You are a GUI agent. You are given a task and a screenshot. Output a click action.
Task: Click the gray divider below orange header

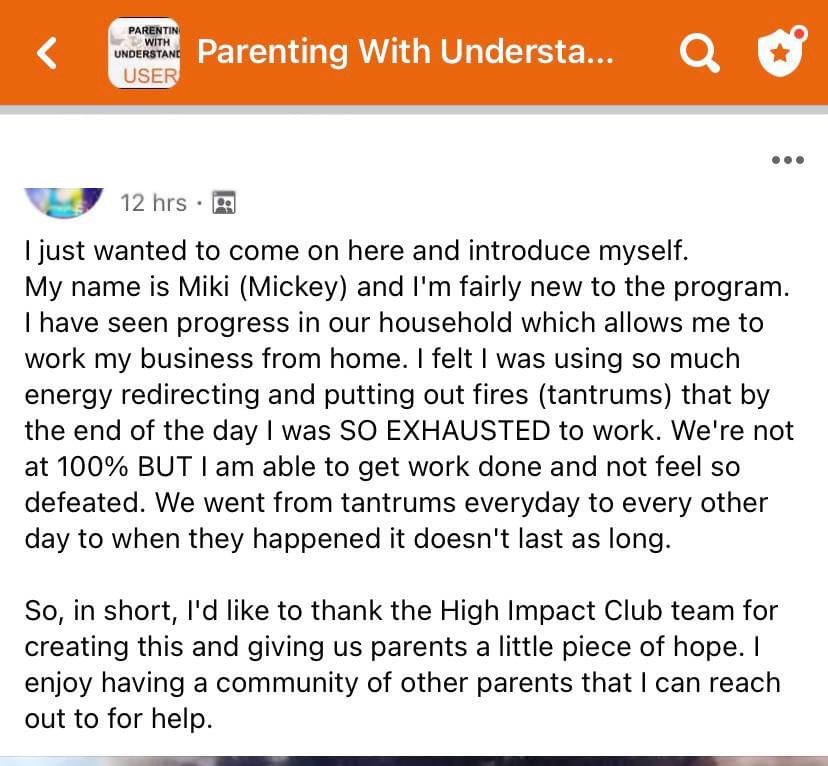pyautogui.click(x=414, y=108)
